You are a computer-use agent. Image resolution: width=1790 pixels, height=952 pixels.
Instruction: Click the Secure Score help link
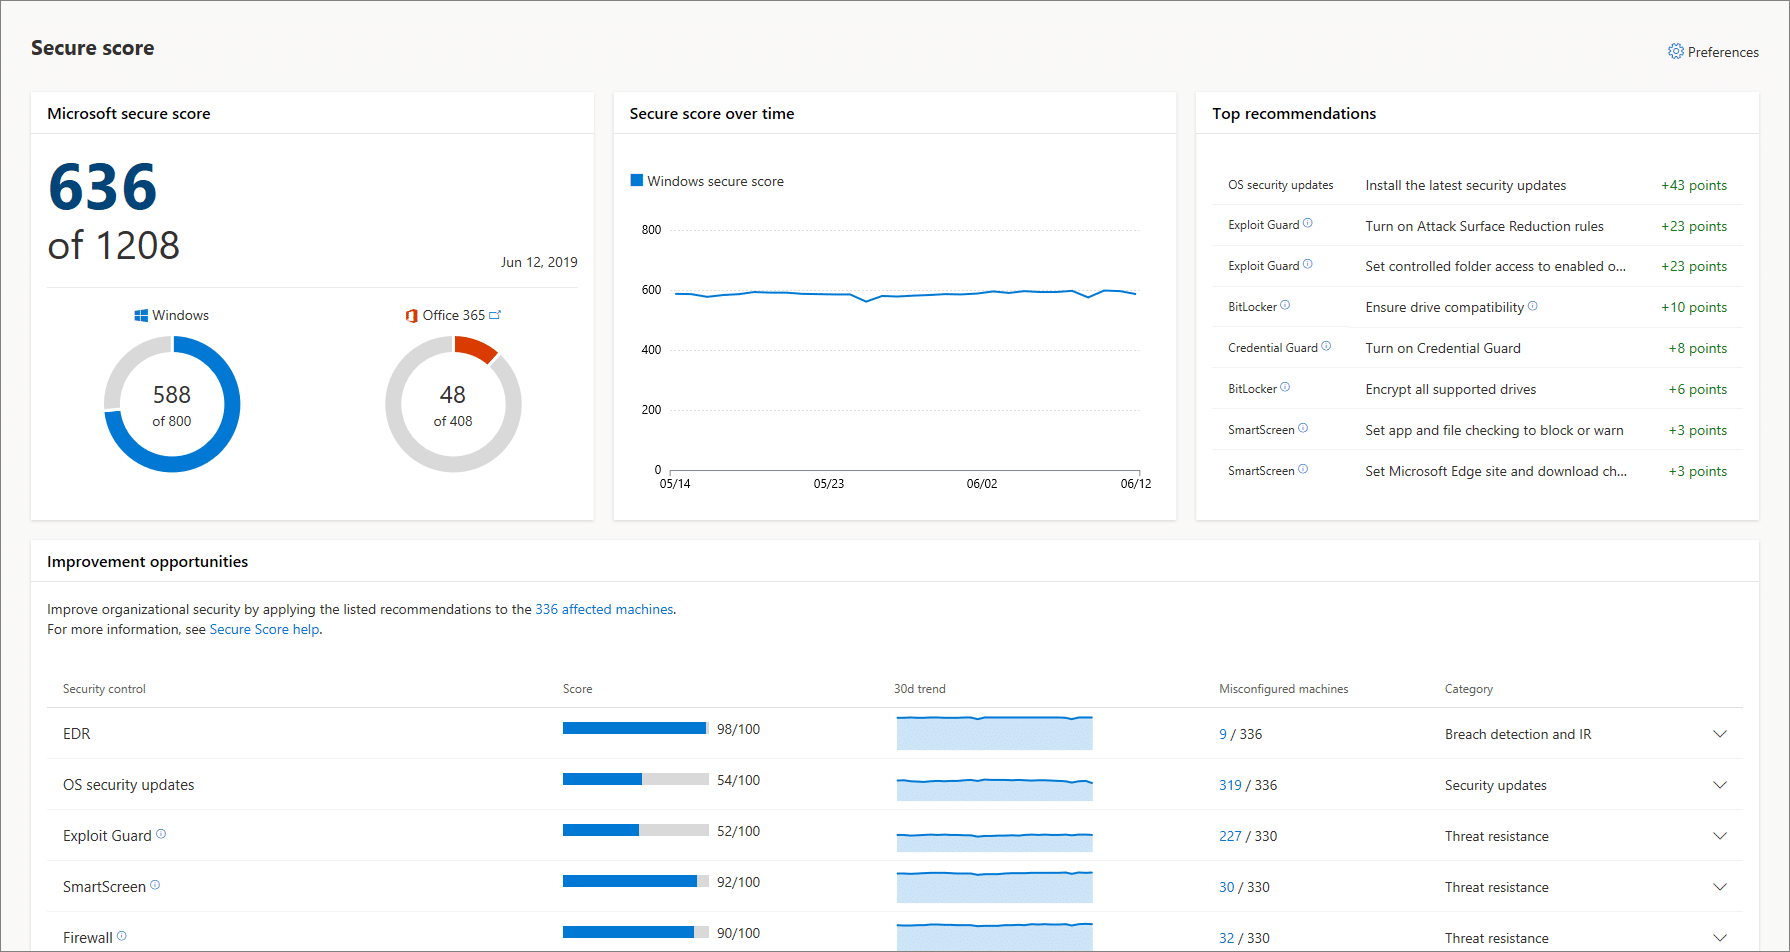pos(263,629)
